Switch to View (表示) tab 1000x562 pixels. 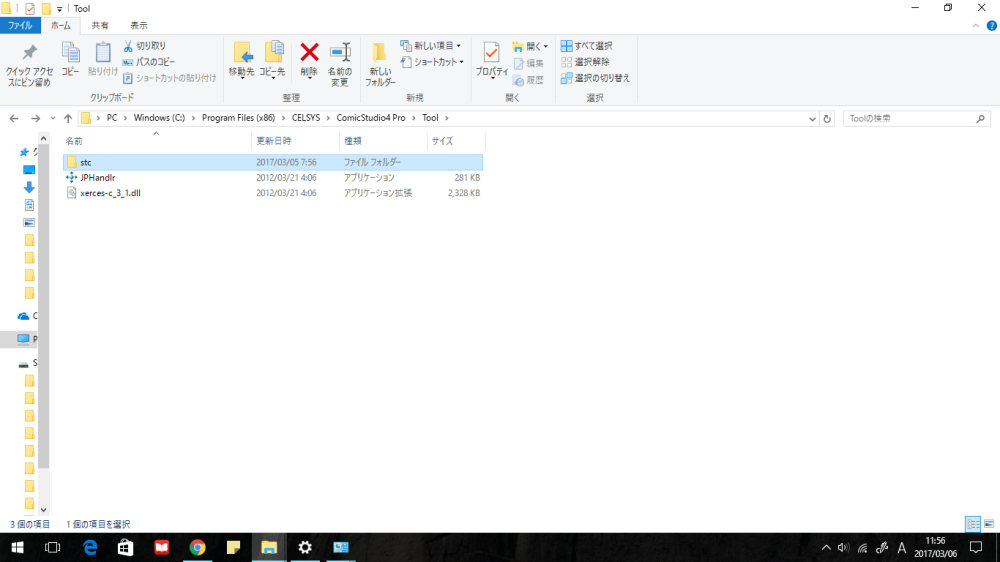tap(139, 26)
